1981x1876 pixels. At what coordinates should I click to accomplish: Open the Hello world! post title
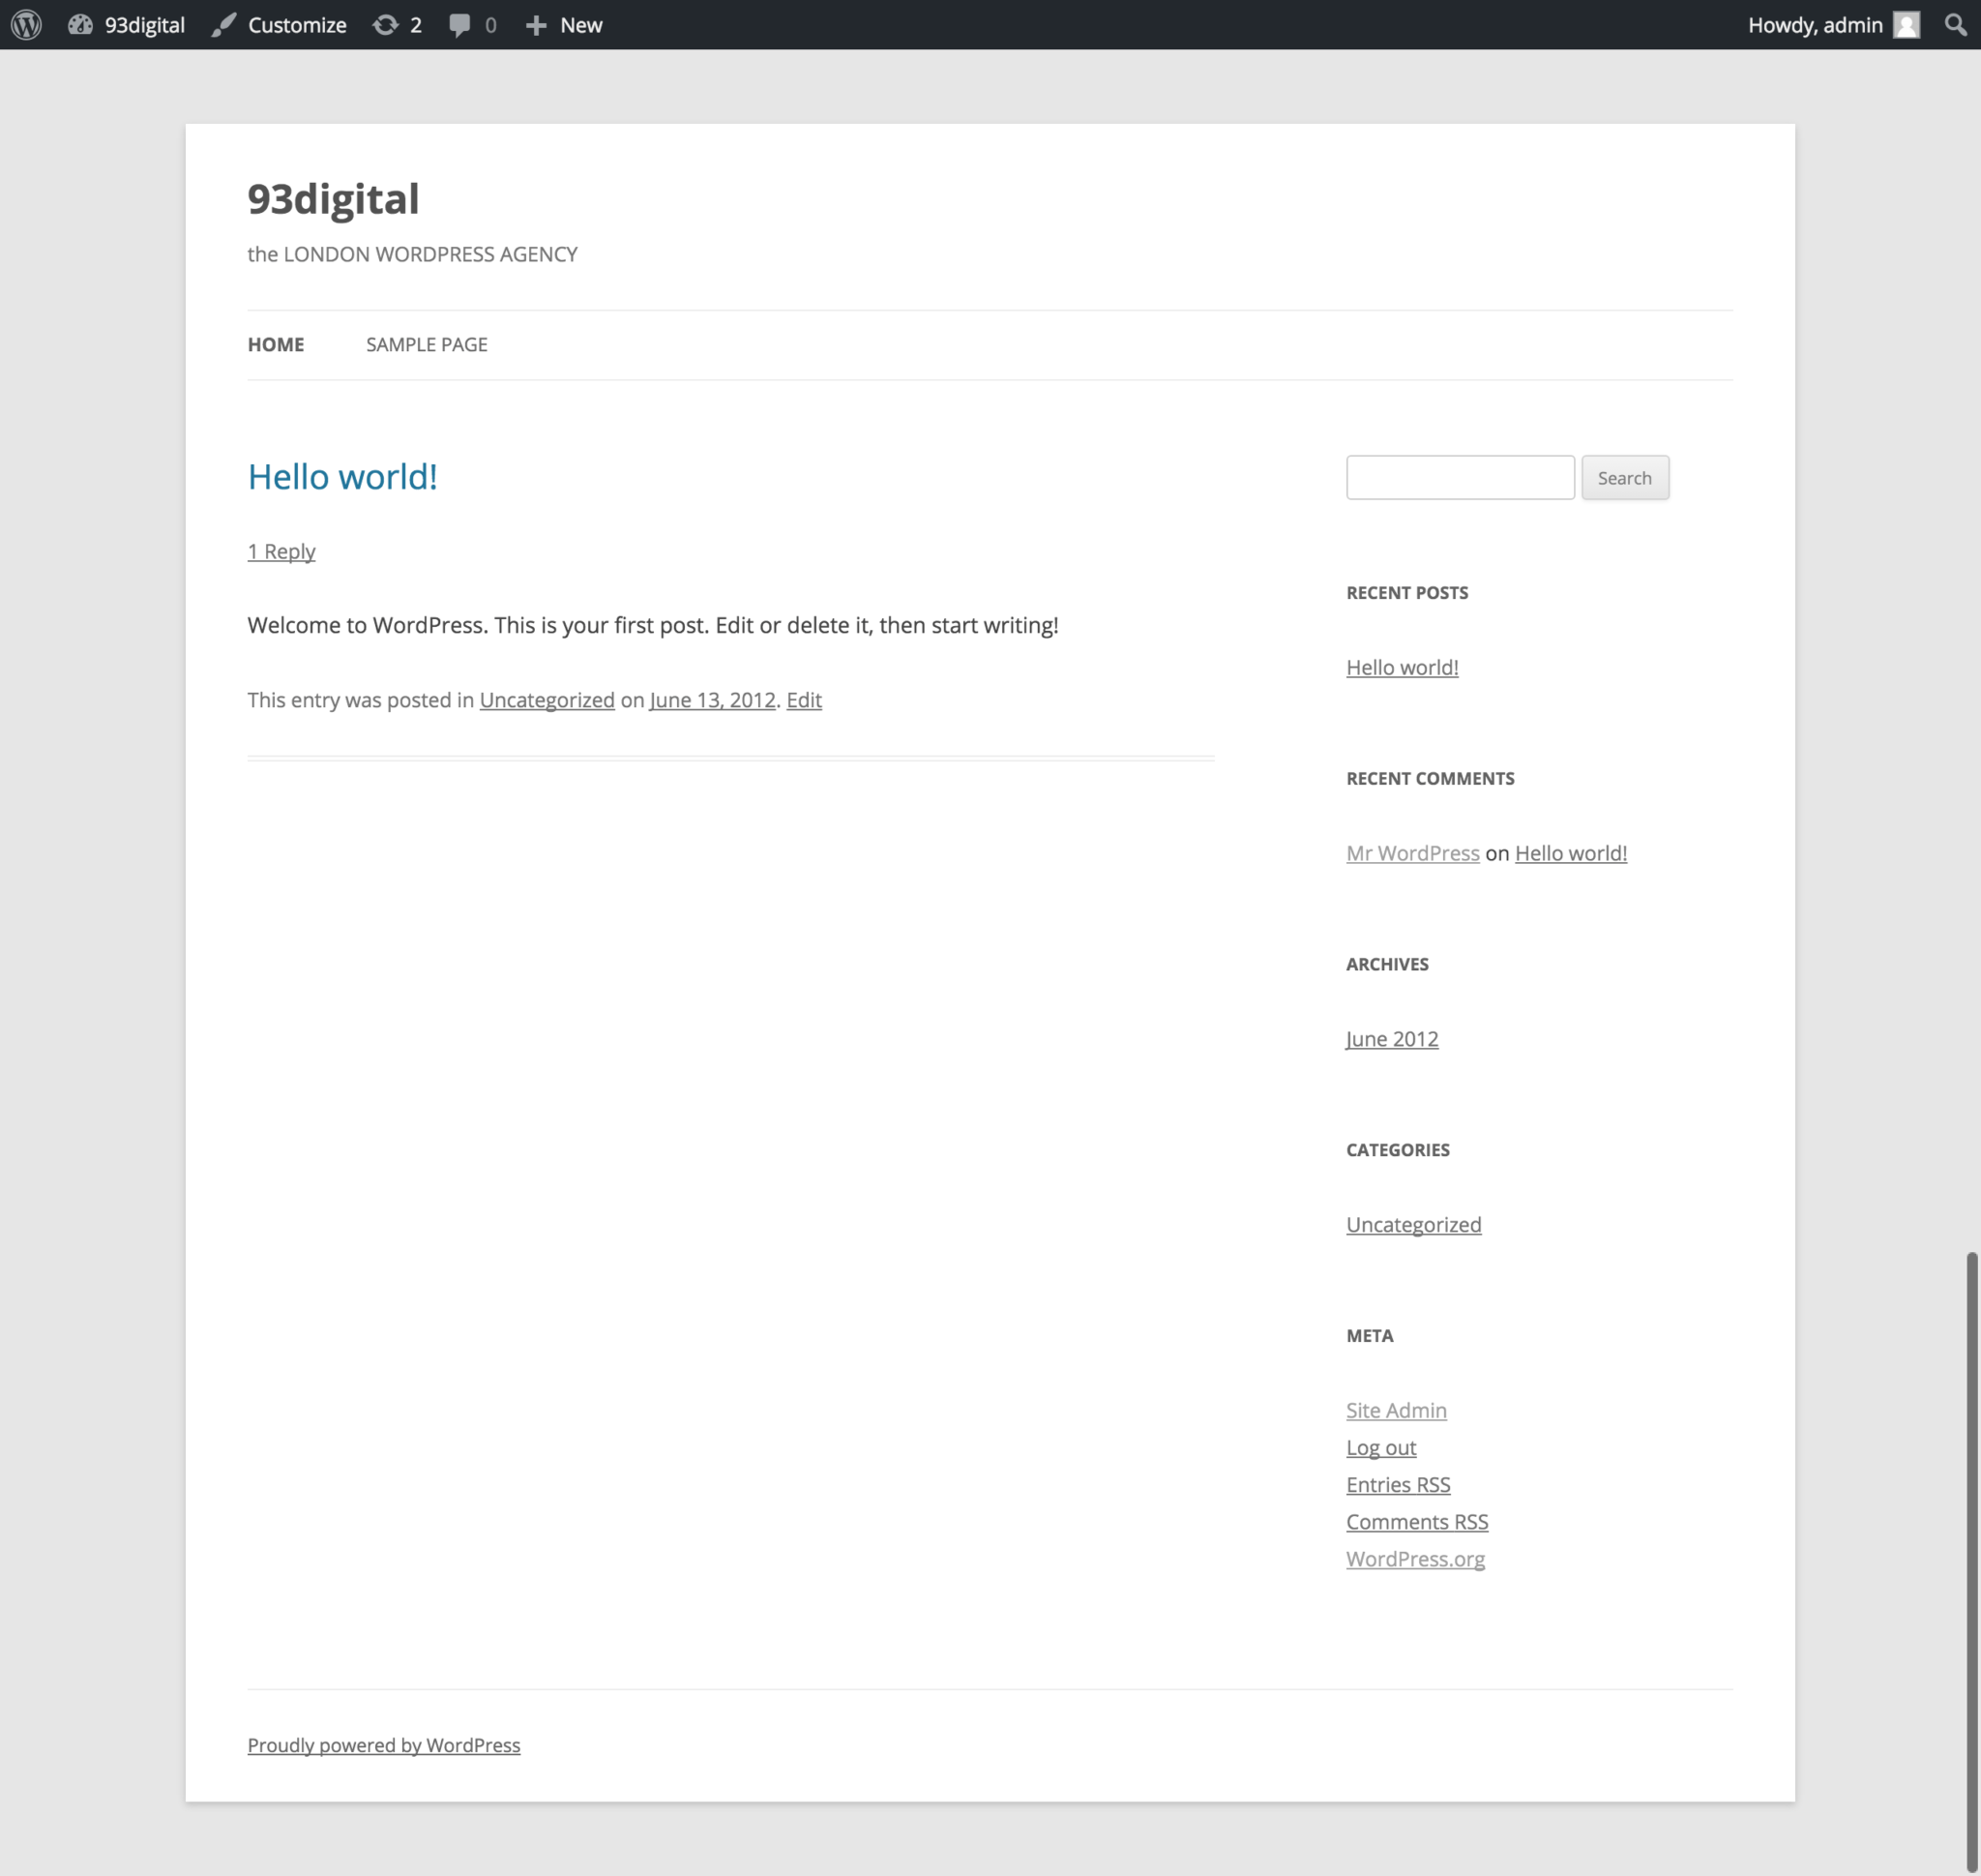[342, 477]
